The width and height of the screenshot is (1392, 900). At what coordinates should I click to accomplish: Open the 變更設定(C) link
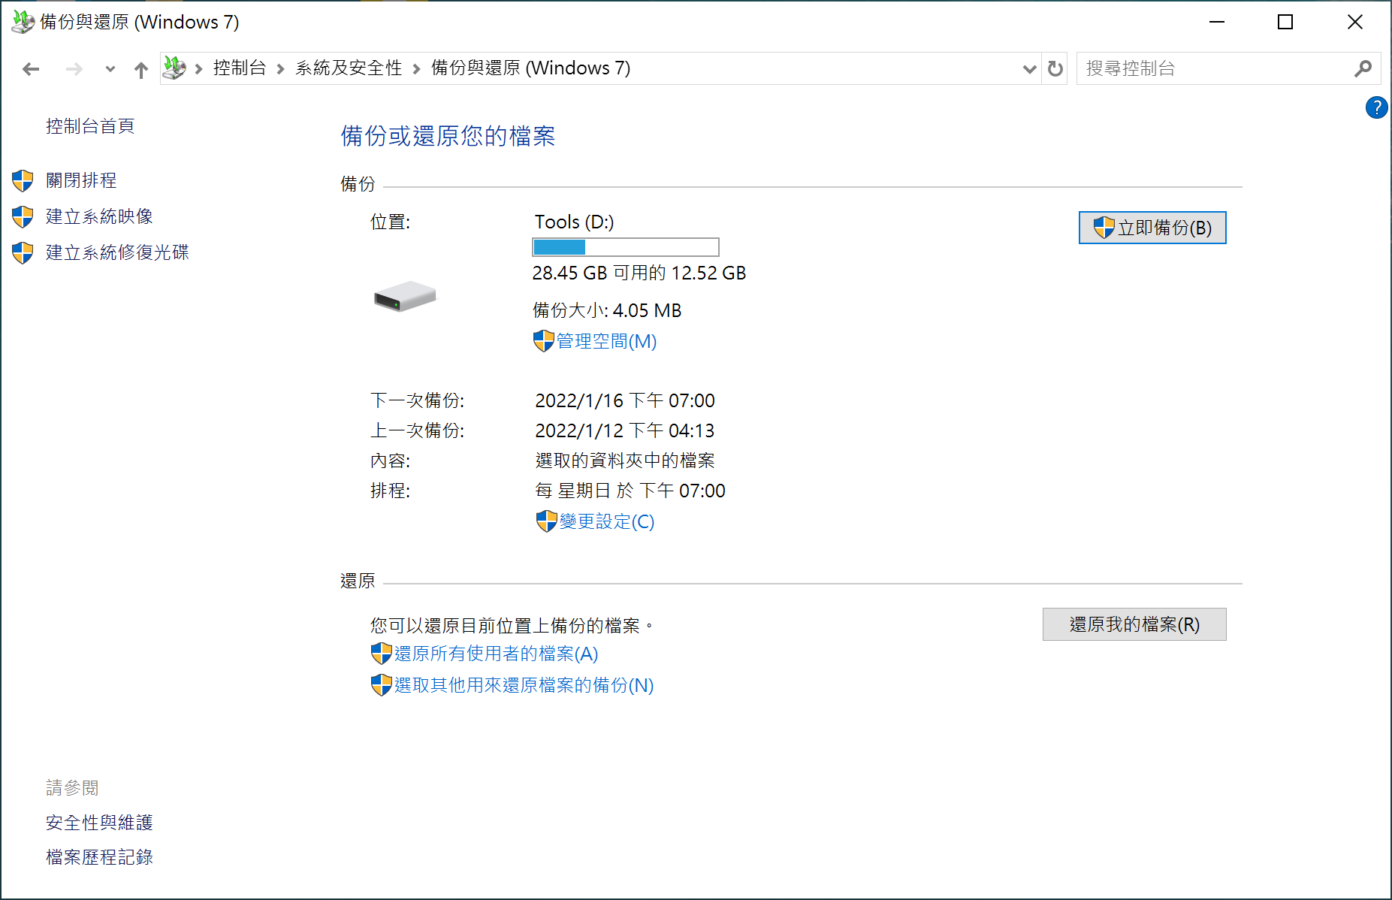pyautogui.click(x=606, y=521)
